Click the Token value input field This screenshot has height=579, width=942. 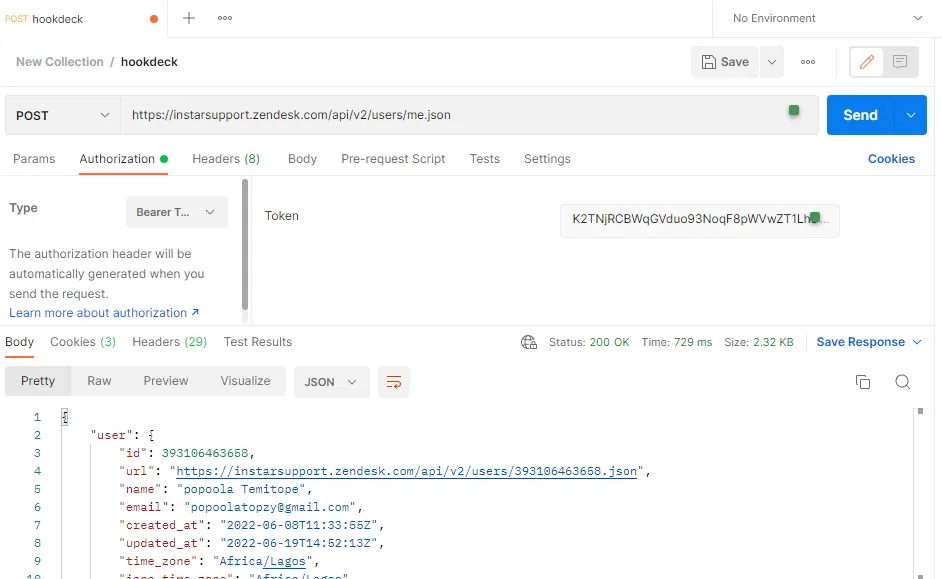pyautogui.click(x=699, y=219)
